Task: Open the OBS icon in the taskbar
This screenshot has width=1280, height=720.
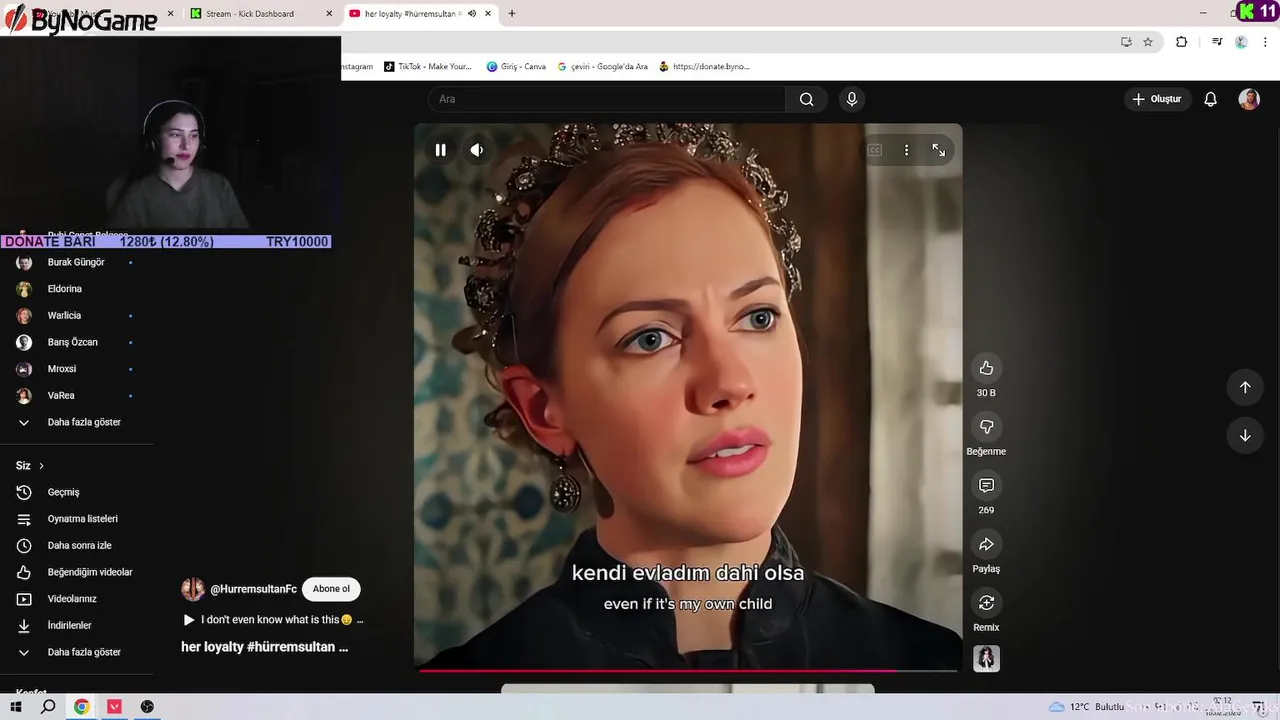Action: [147, 707]
